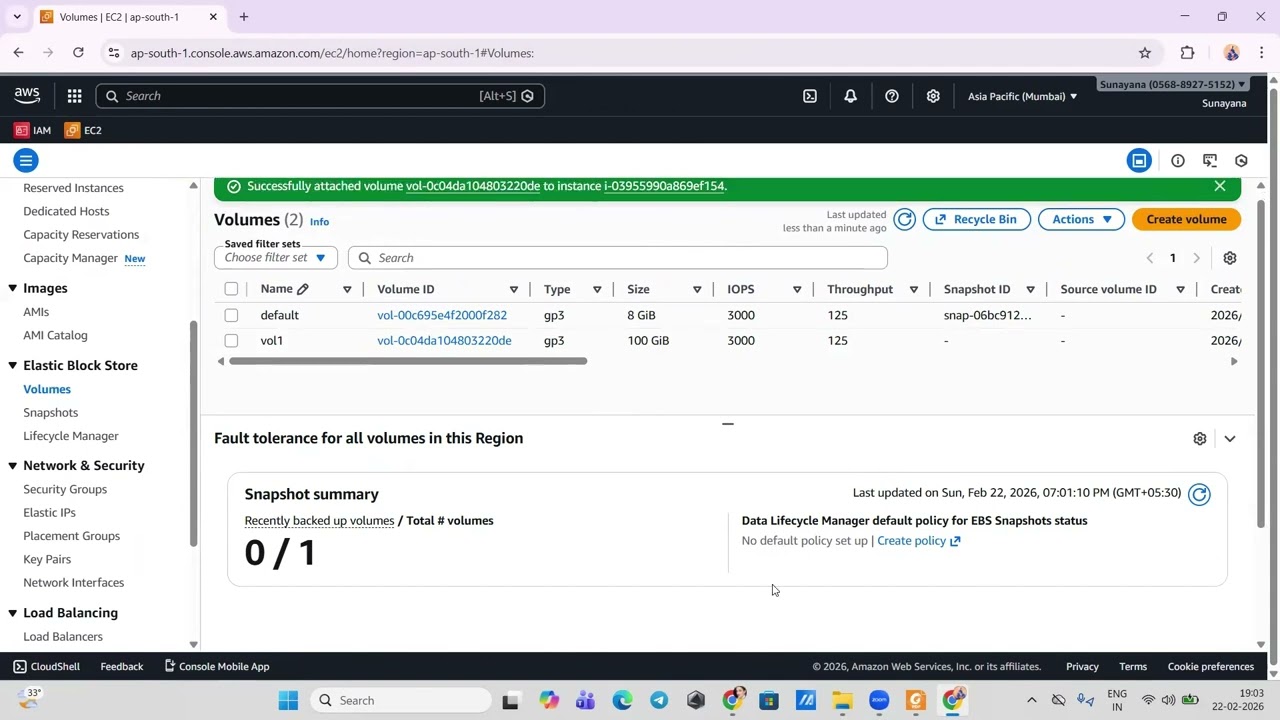Image resolution: width=1280 pixels, height=720 pixels.
Task: Open Choose filter set dropdown
Action: click(x=275, y=258)
